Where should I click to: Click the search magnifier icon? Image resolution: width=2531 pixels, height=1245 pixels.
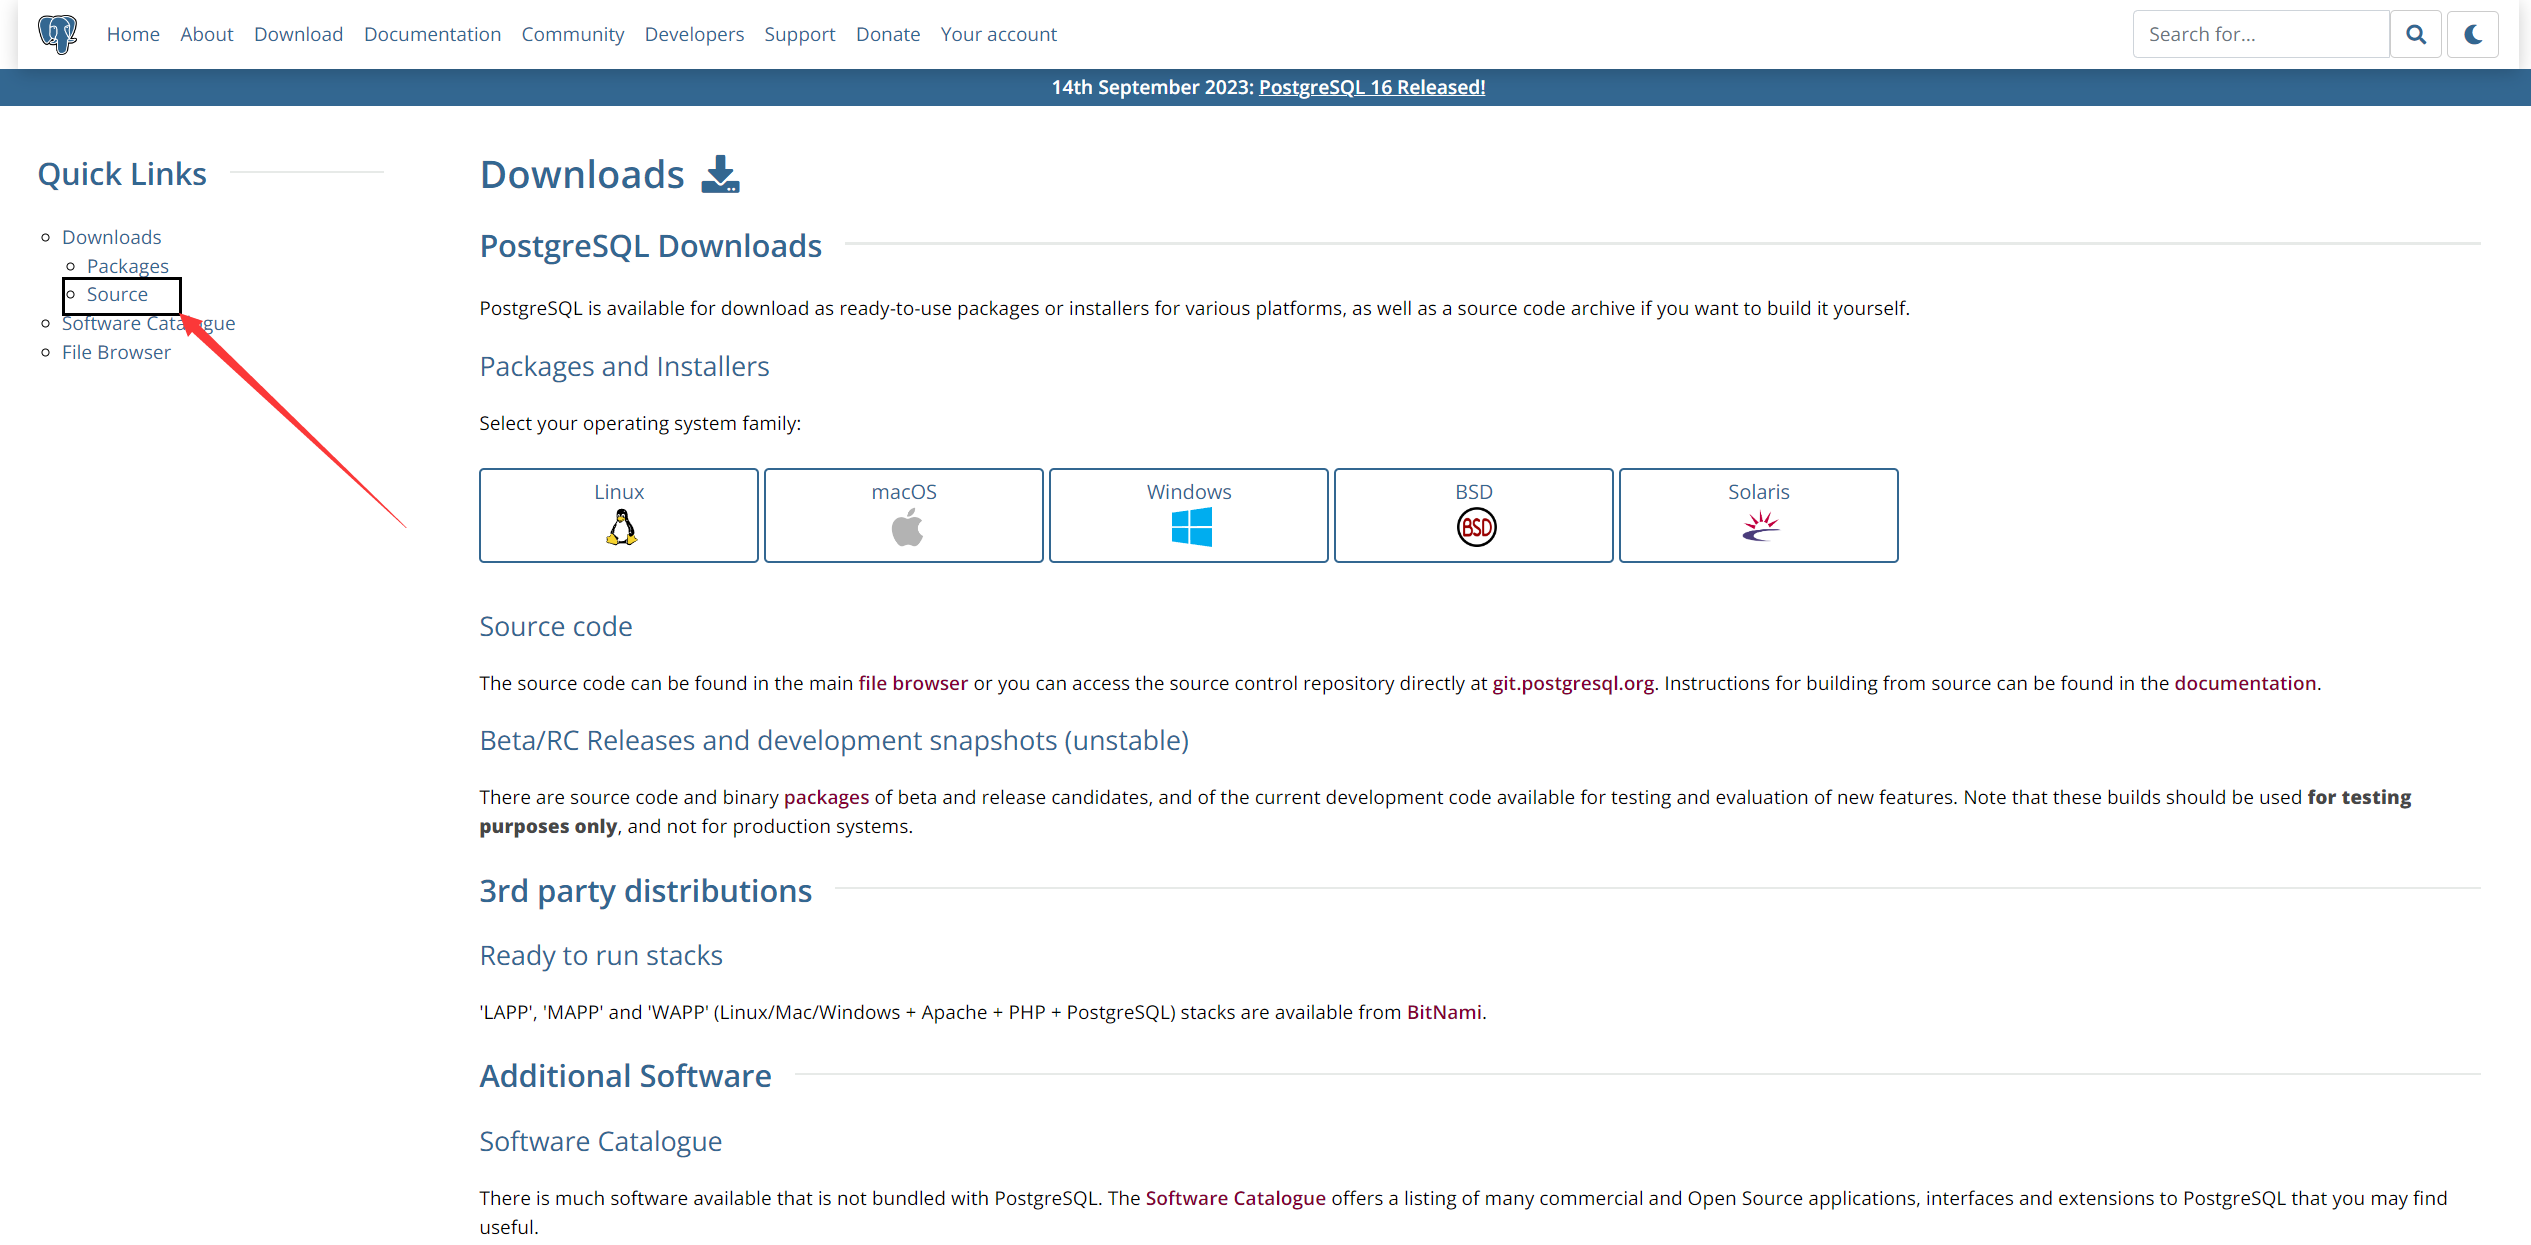click(2415, 34)
